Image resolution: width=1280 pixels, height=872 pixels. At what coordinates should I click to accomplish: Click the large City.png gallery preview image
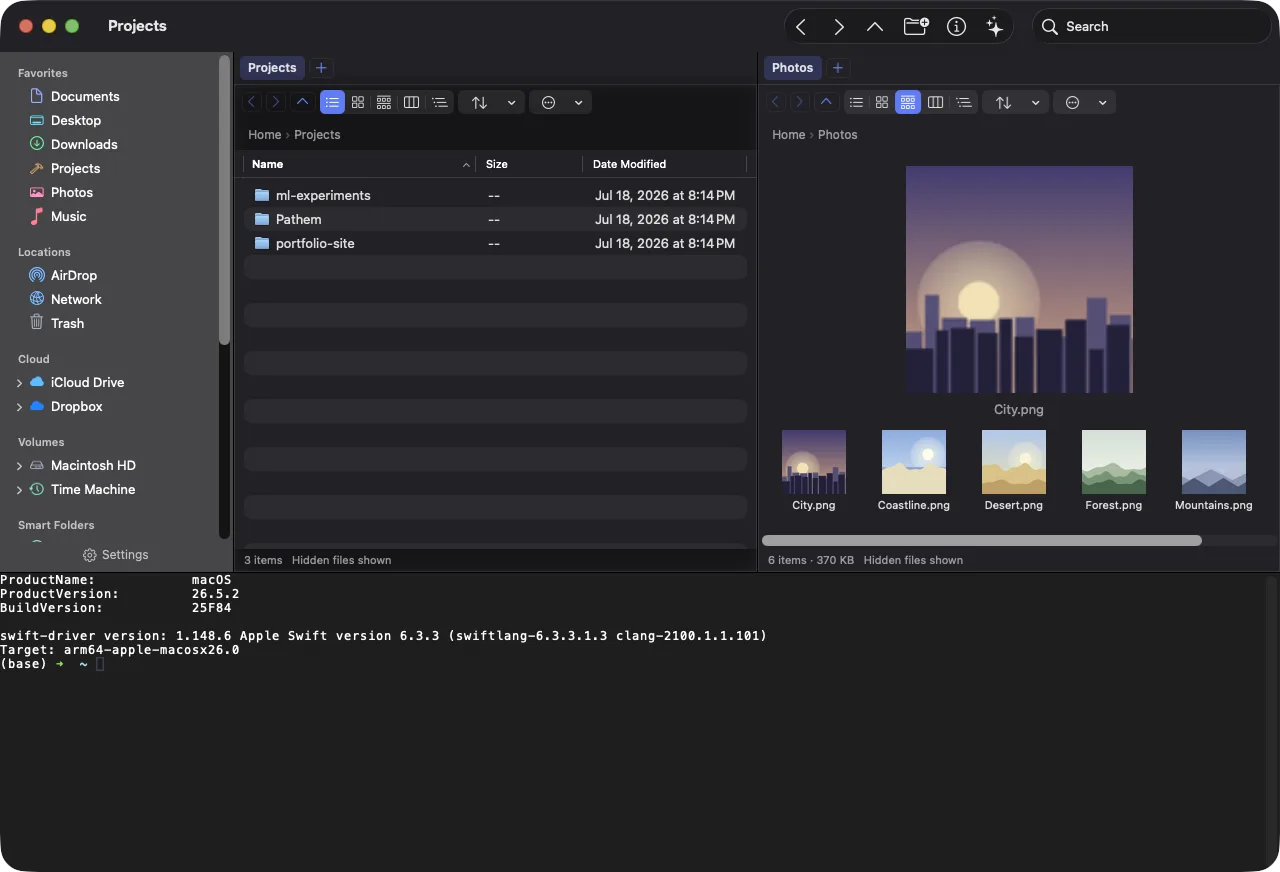click(x=1019, y=279)
